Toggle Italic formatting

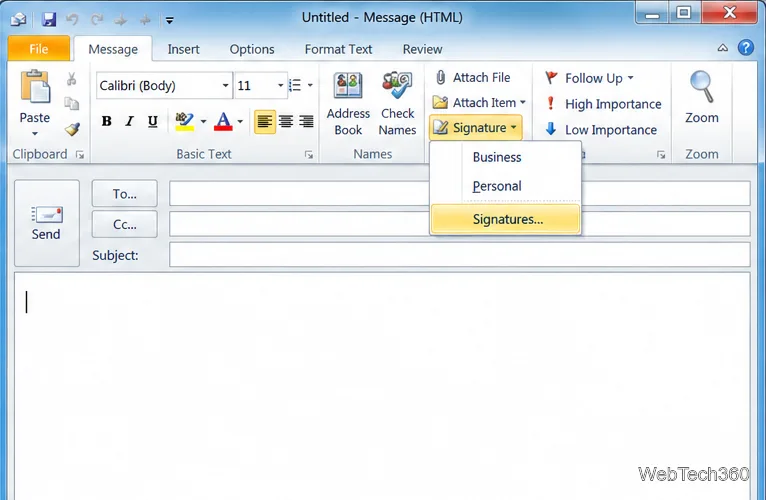(x=129, y=121)
